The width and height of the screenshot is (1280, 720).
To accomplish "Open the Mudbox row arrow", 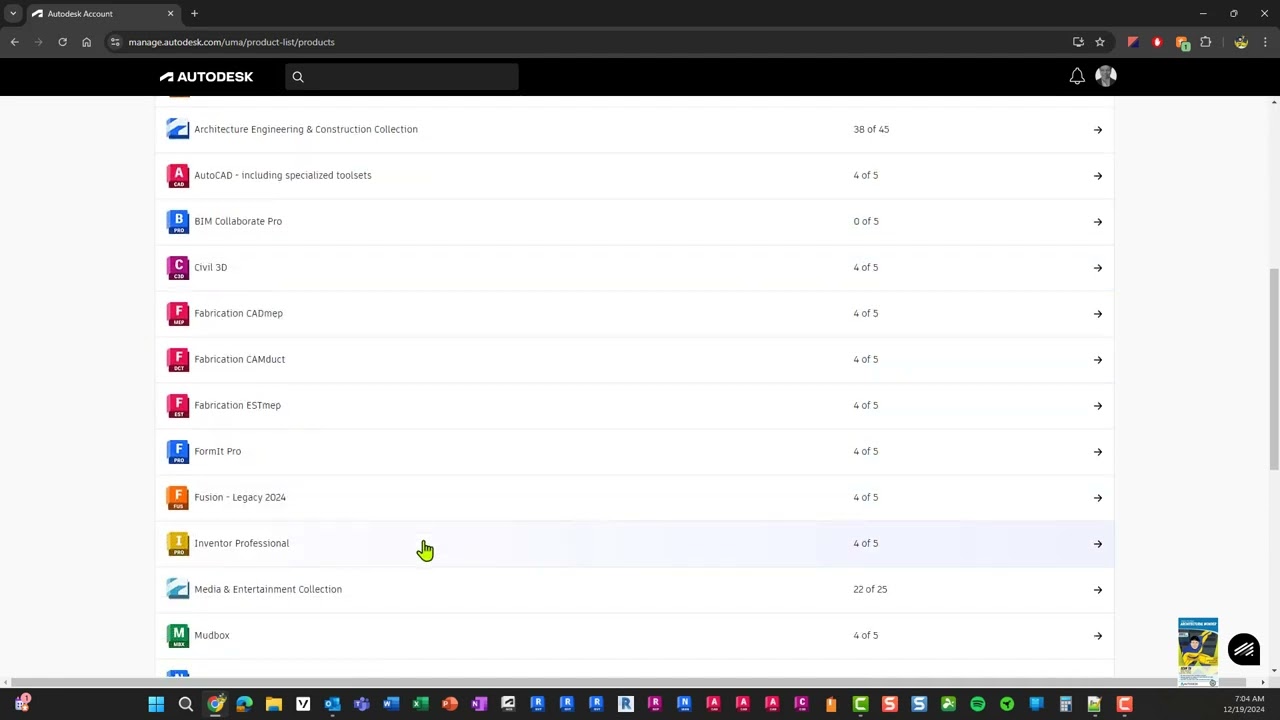I will point(1098,636).
